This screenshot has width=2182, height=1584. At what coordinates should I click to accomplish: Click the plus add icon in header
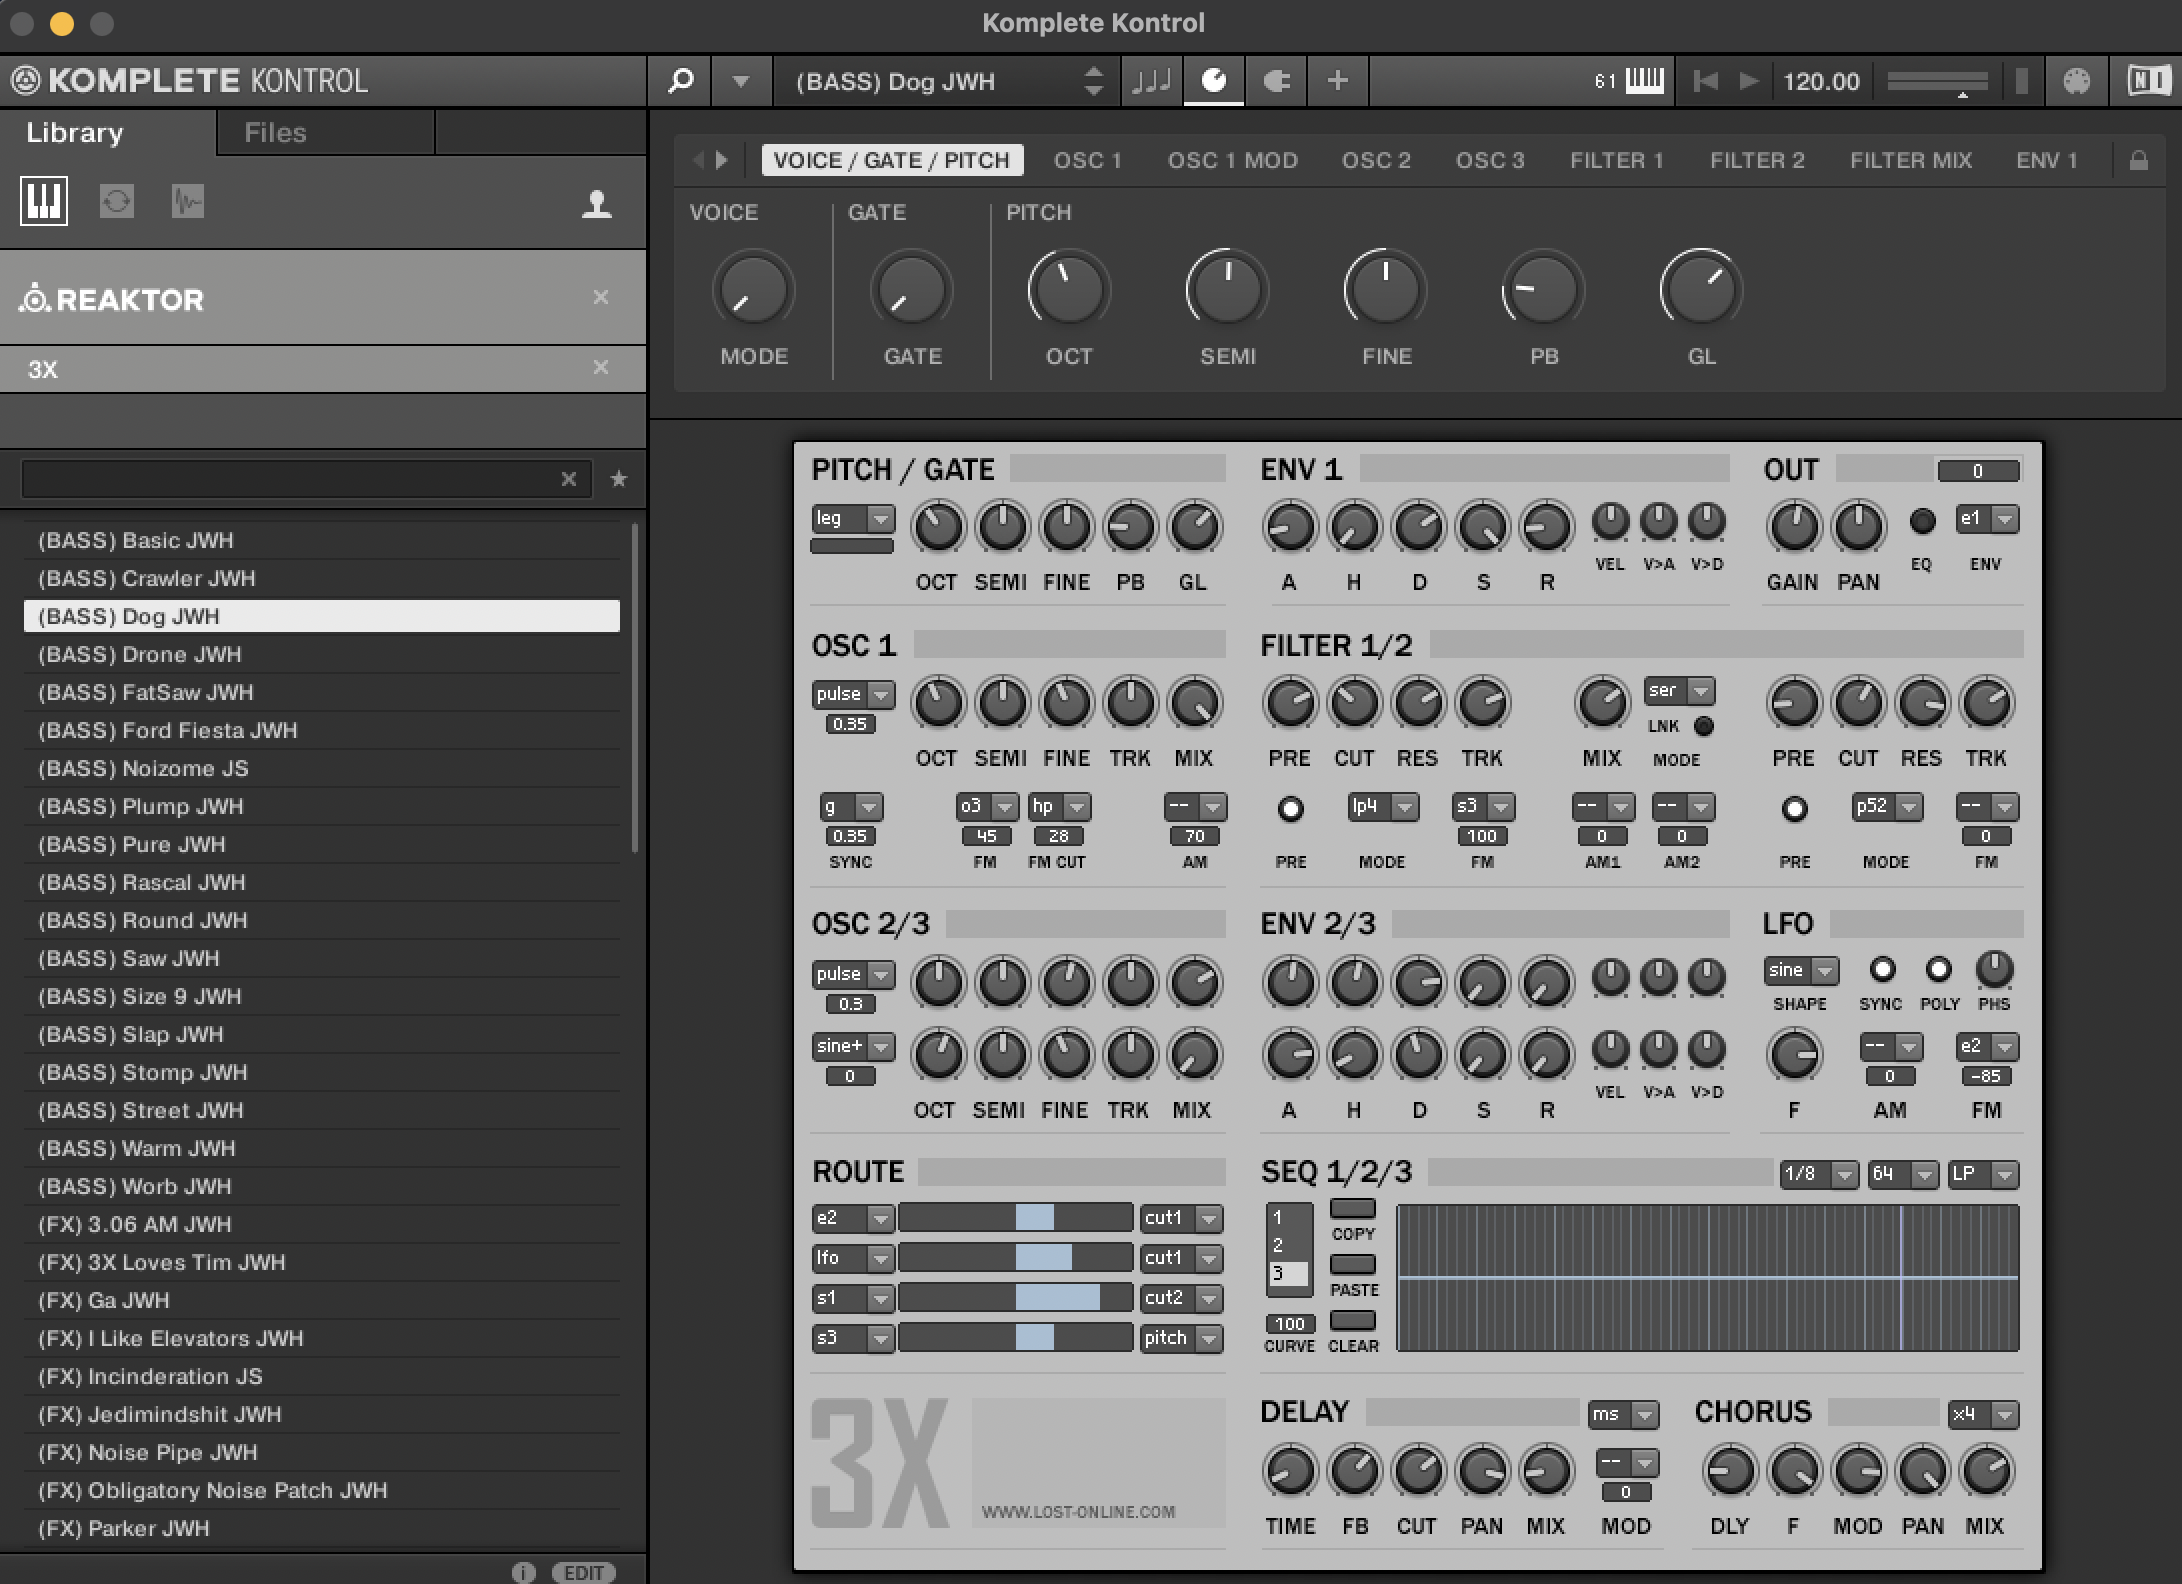pyautogui.click(x=1338, y=81)
